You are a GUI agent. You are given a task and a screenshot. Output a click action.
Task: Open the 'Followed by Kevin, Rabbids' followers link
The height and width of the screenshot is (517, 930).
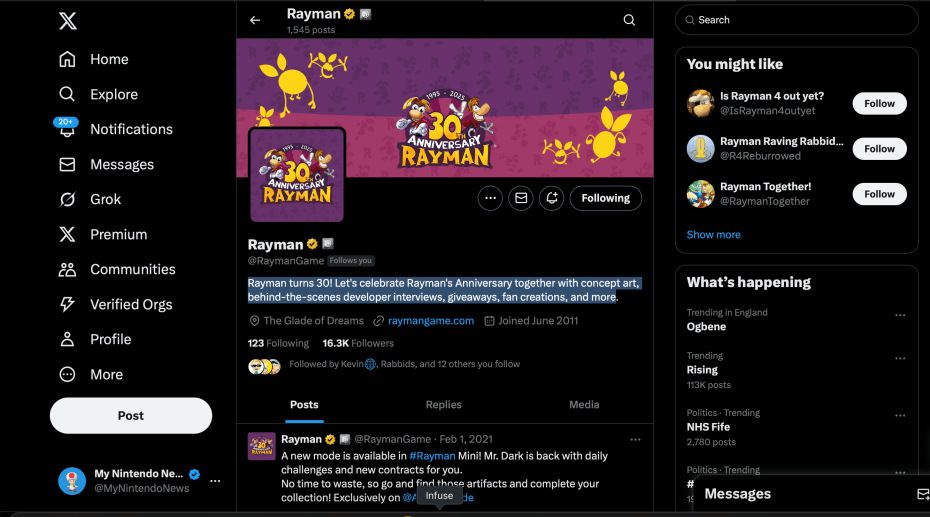[x=405, y=364]
